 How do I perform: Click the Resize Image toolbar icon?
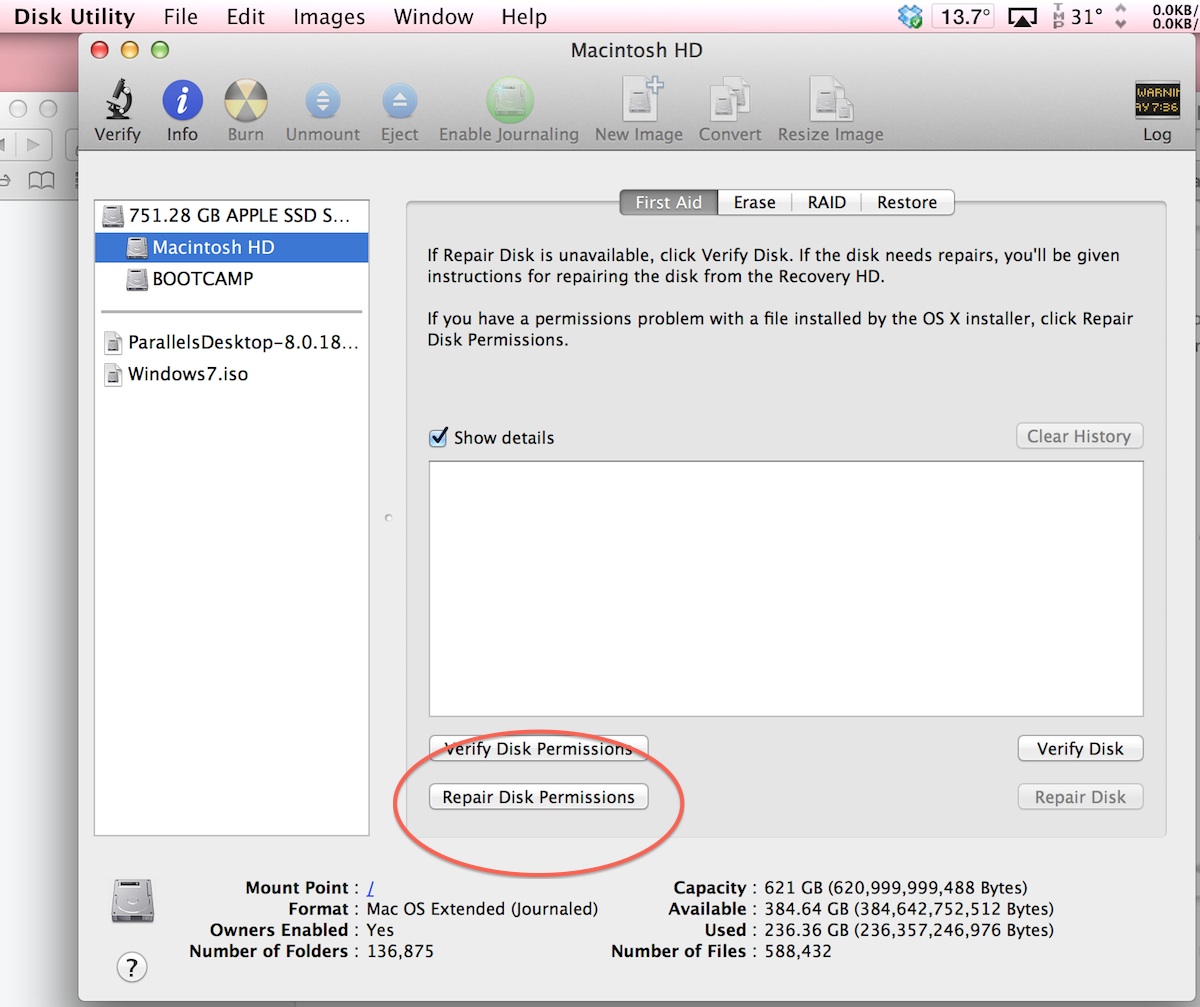point(830,100)
